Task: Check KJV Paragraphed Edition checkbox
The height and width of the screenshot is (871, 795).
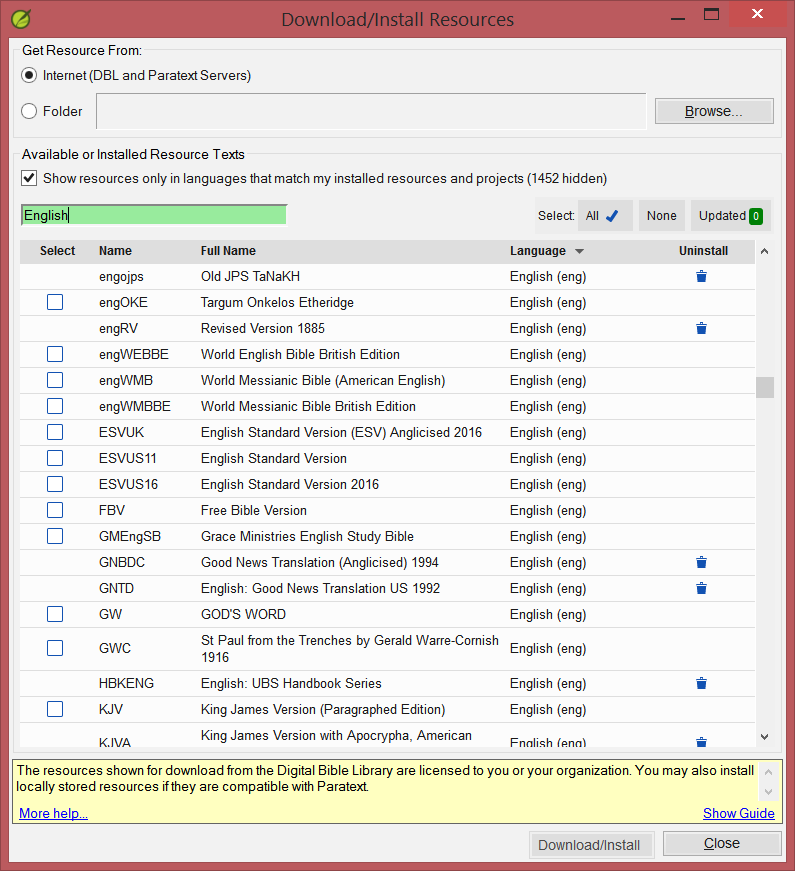Action: click(55, 709)
